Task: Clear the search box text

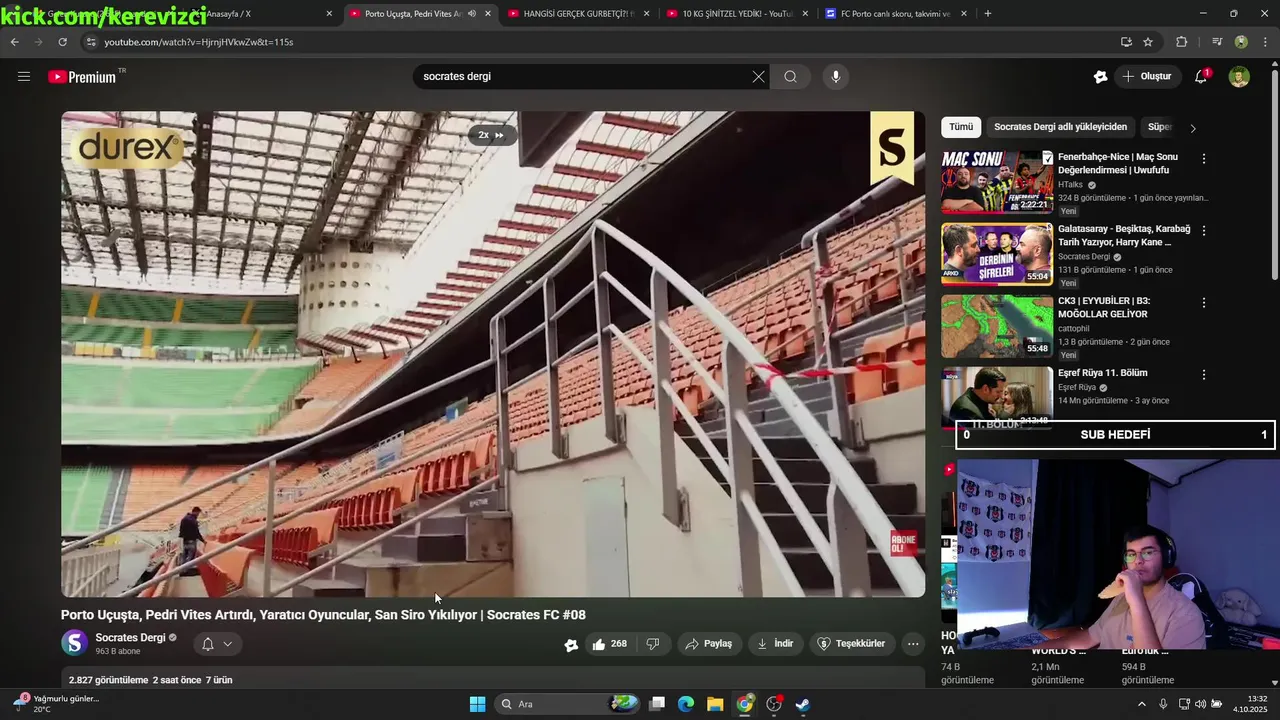Action: pyautogui.click(x=758, y=76)
